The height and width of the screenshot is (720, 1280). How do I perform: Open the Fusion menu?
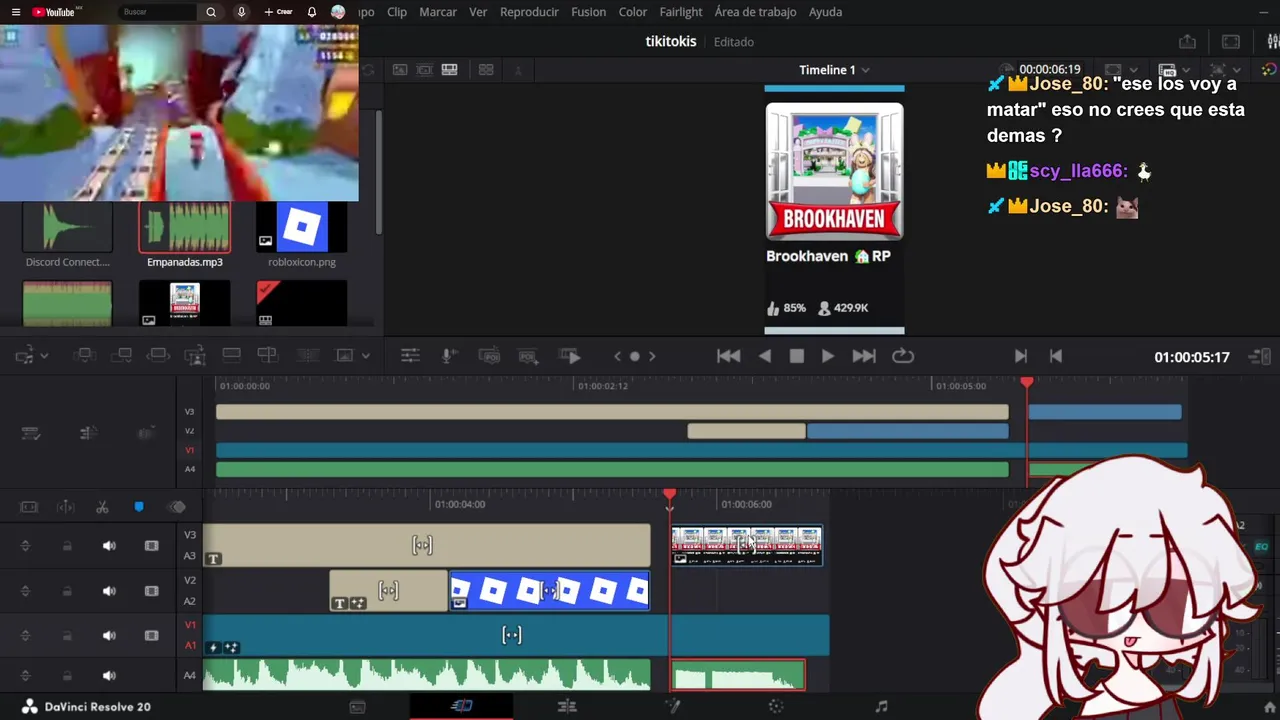pyautogui.click(x=588, y=12)
